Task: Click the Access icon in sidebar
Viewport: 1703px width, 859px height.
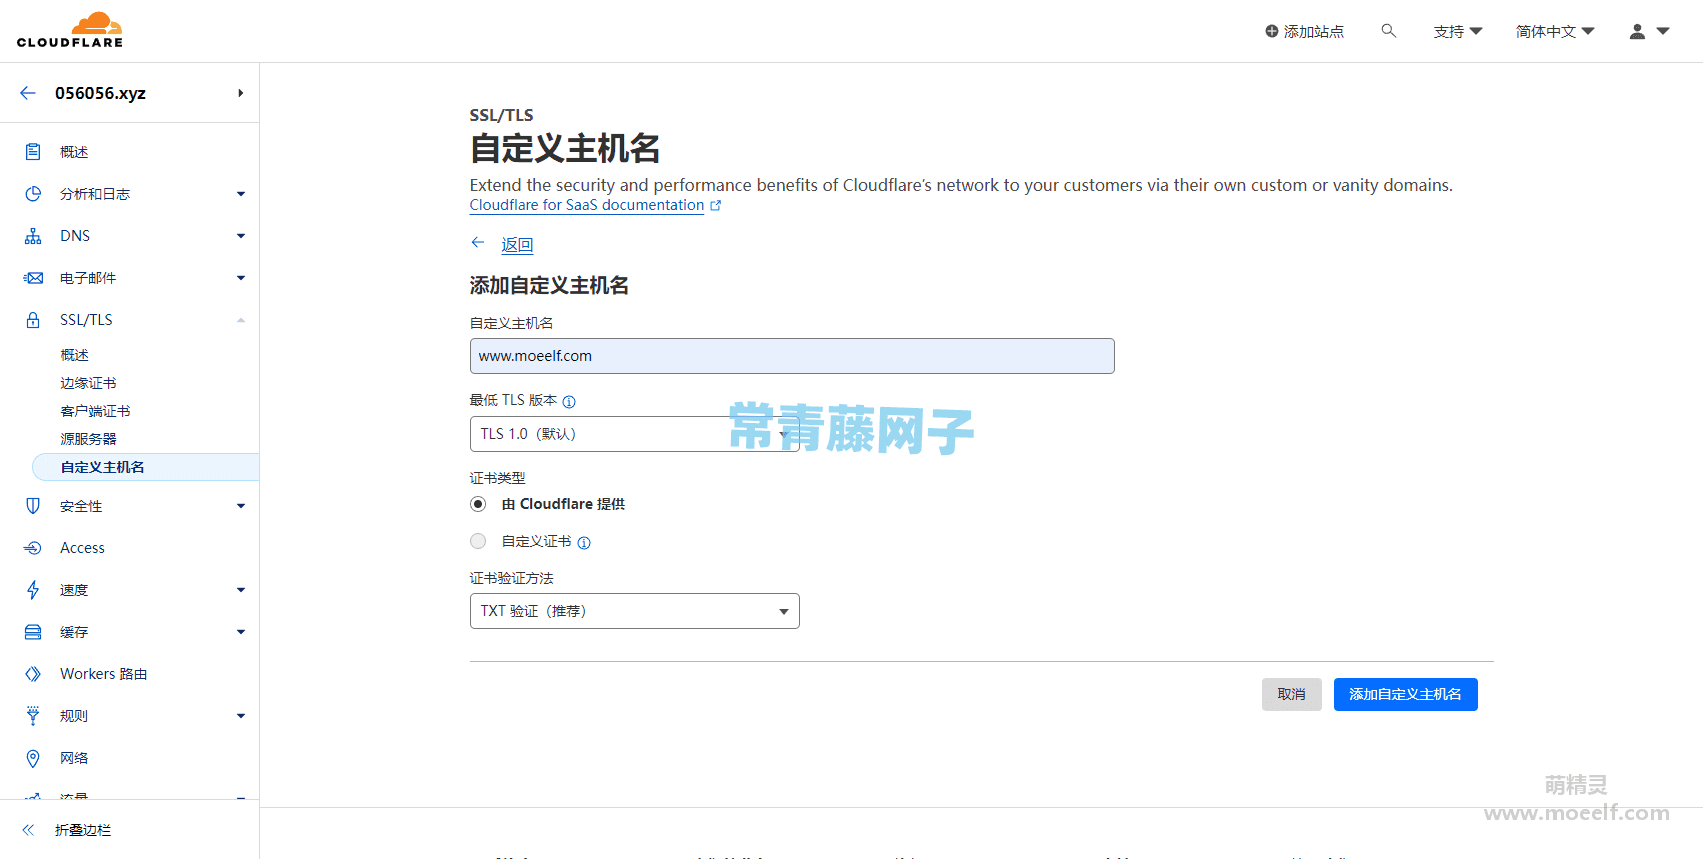Action: (33, 548)
